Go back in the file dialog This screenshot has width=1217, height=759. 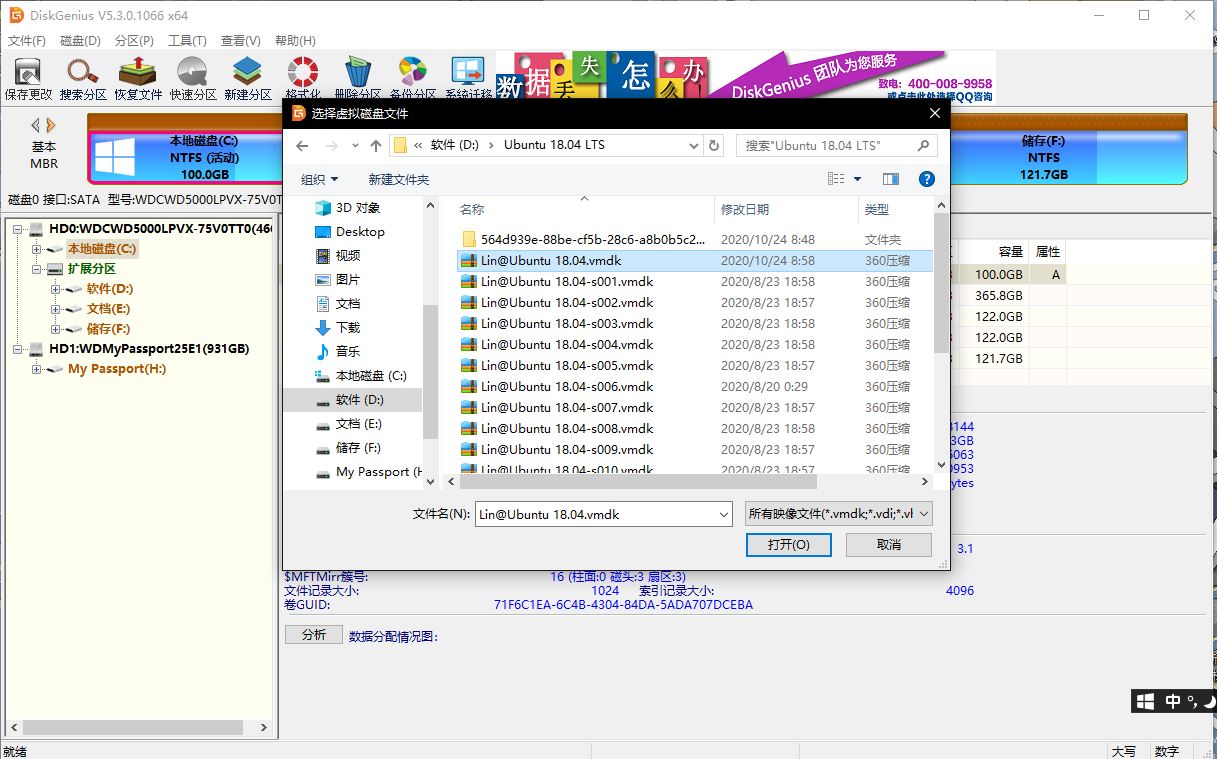click(x=303, y=146)
